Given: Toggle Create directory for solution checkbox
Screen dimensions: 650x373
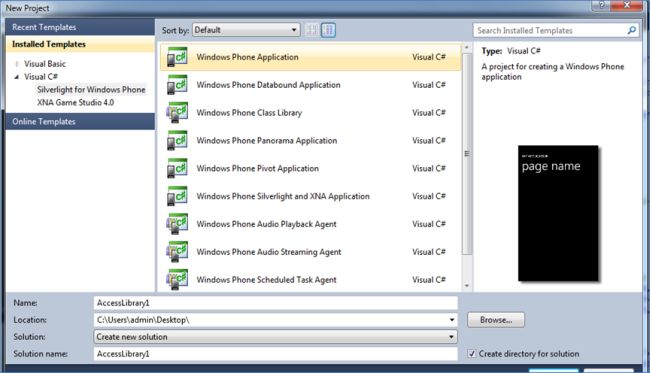Looking at the screenshot, I should 472,354.
